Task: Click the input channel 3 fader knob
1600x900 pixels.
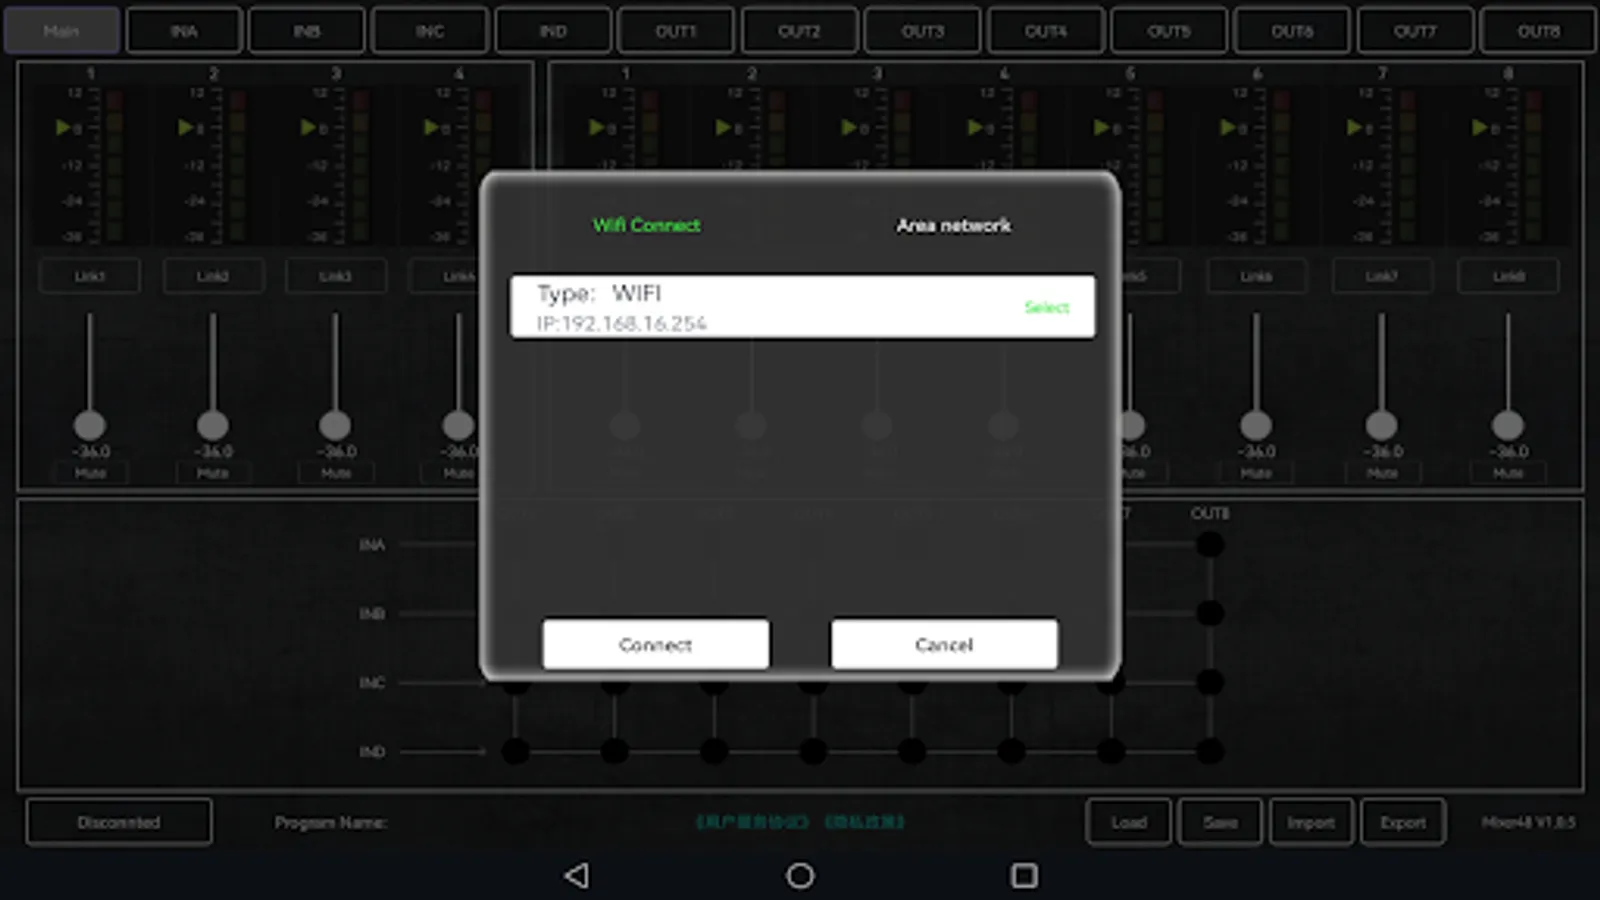Action: click(x=335, y=426)
